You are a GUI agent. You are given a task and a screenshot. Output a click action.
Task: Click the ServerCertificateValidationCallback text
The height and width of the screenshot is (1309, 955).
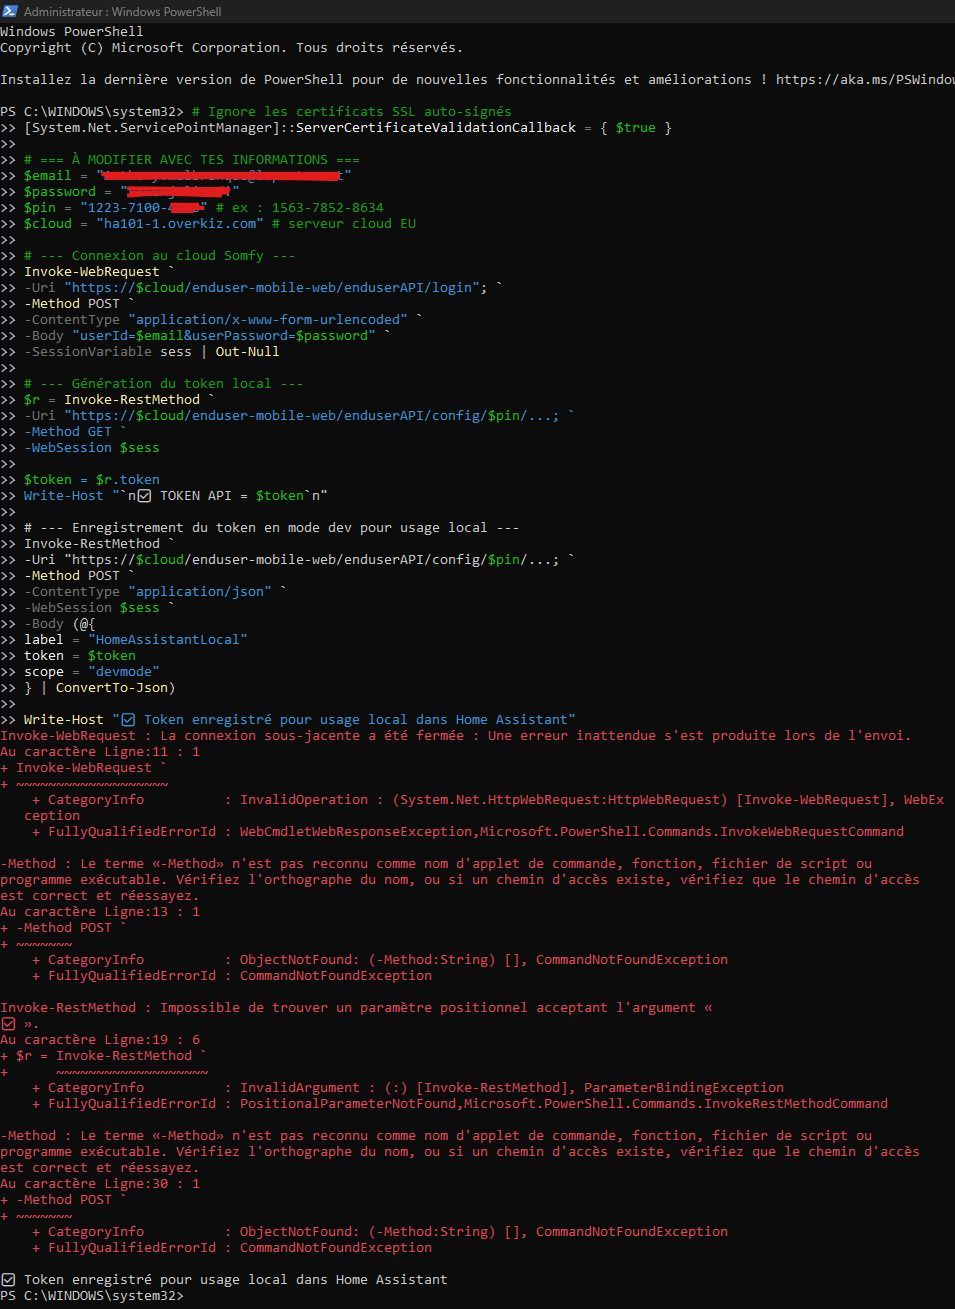coord(436,128)
